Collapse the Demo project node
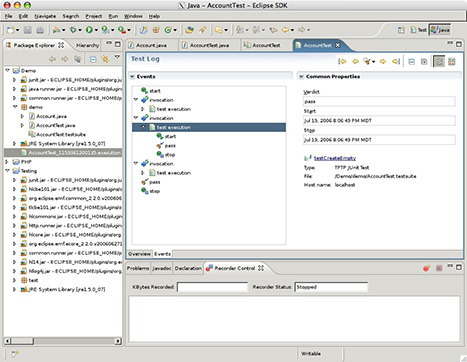 click(x=7, y=70)
